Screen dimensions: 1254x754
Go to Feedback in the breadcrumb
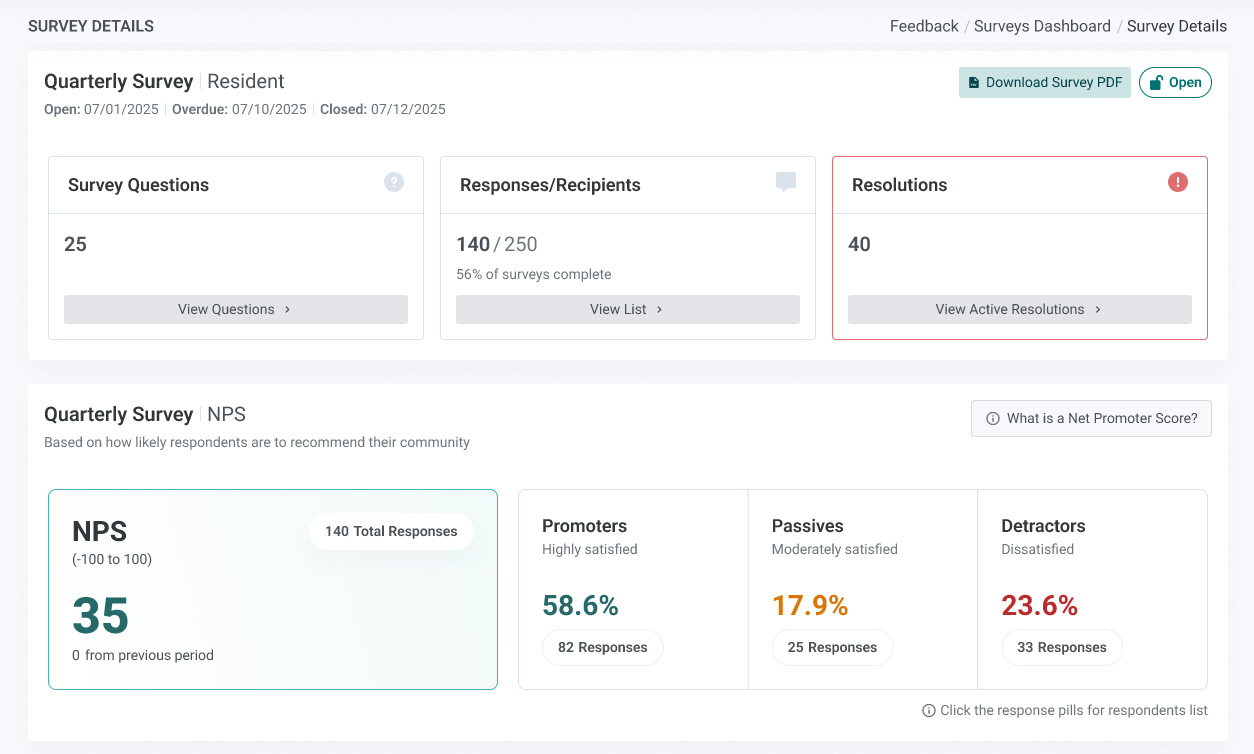point(924,27)
